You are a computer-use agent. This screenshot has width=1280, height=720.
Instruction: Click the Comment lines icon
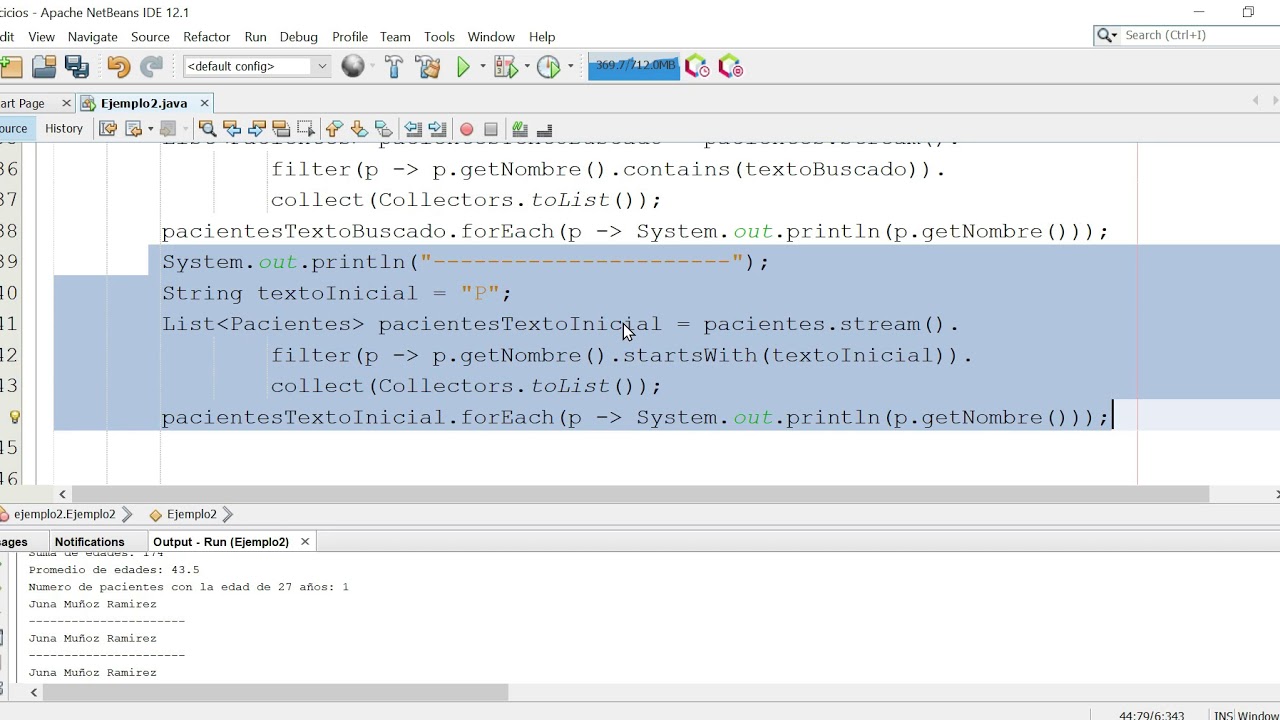520,129
